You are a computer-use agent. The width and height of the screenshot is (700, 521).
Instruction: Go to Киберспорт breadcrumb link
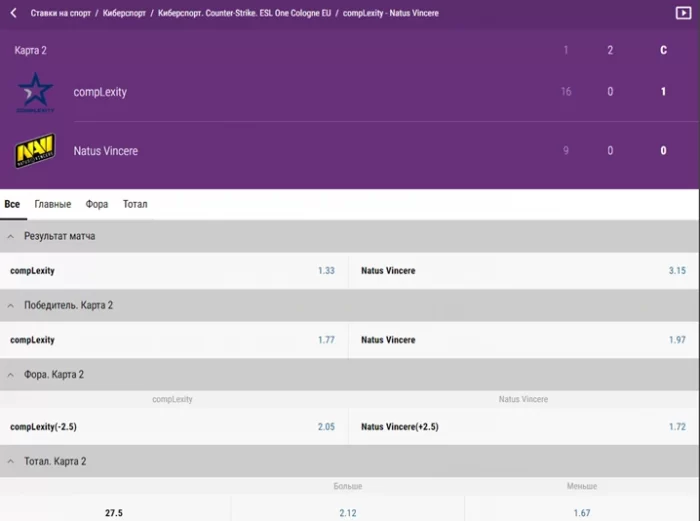125,13
